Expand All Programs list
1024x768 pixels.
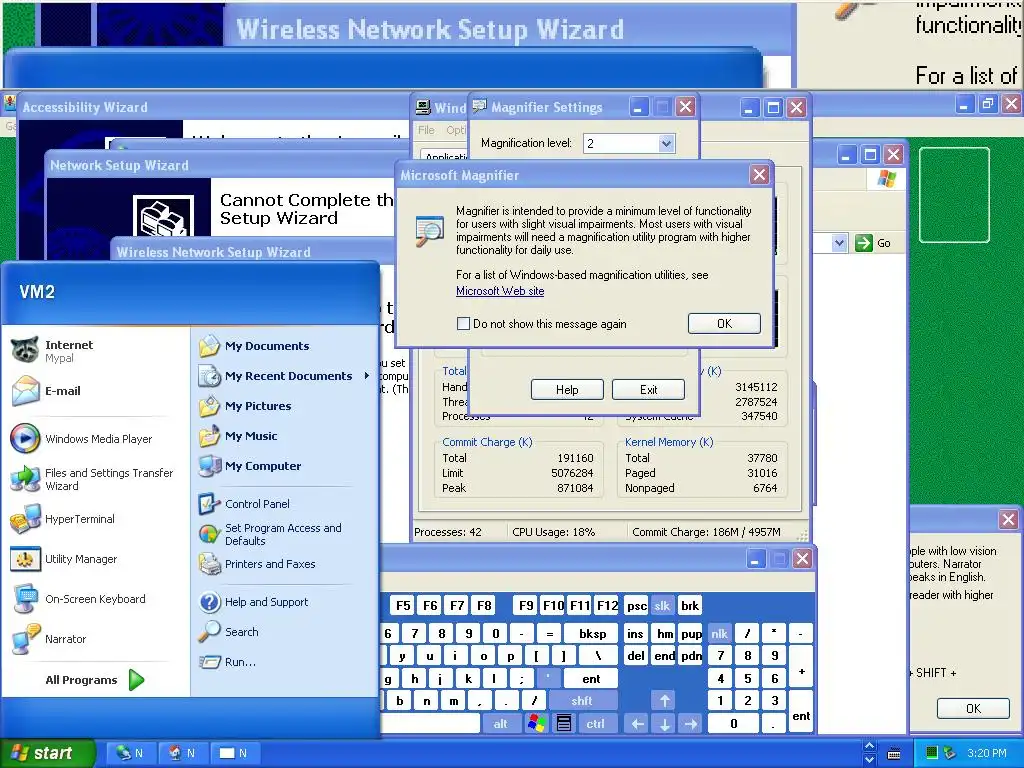pyautogui.click(x=94, y=680)
